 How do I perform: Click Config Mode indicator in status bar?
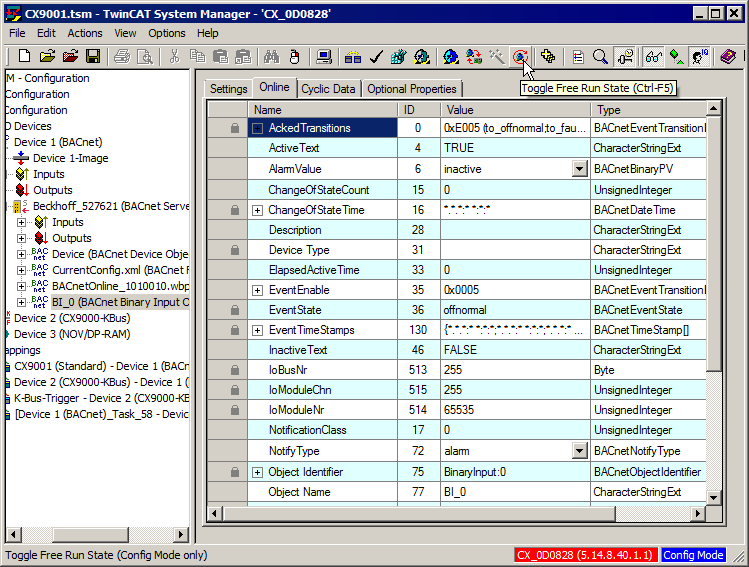[693, 555]
